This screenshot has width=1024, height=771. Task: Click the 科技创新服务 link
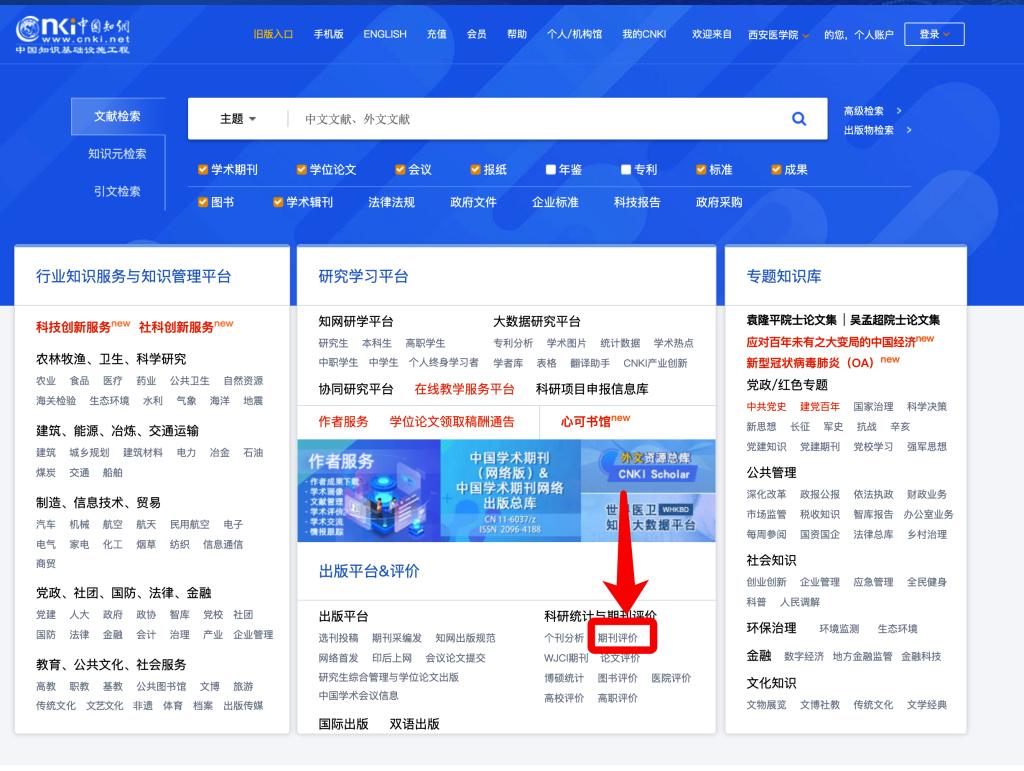[x=73, y=327]
